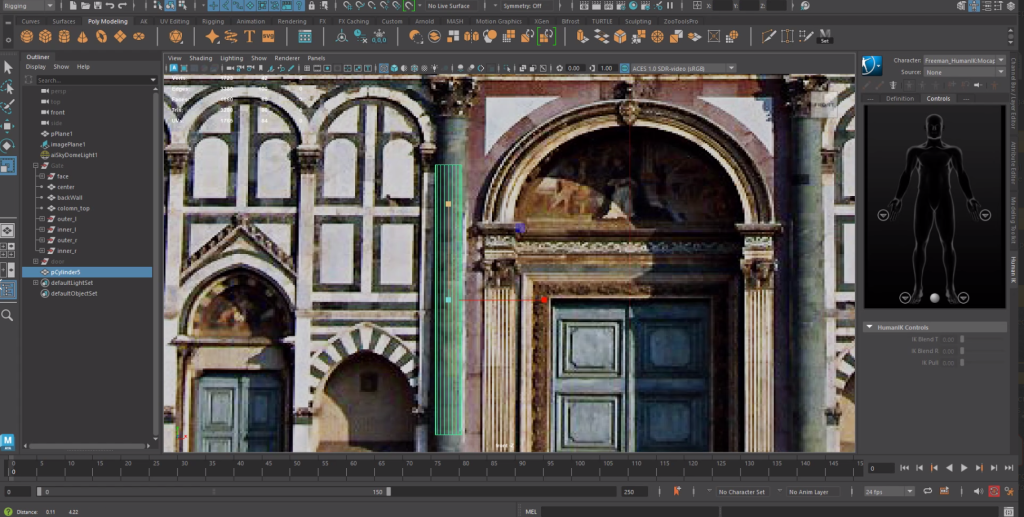The width and height of the screenshot is (1024, 517).
Task: Toggle the highlighted HumanIK sidebar icon at top right
Action: (x=974, y=5)
